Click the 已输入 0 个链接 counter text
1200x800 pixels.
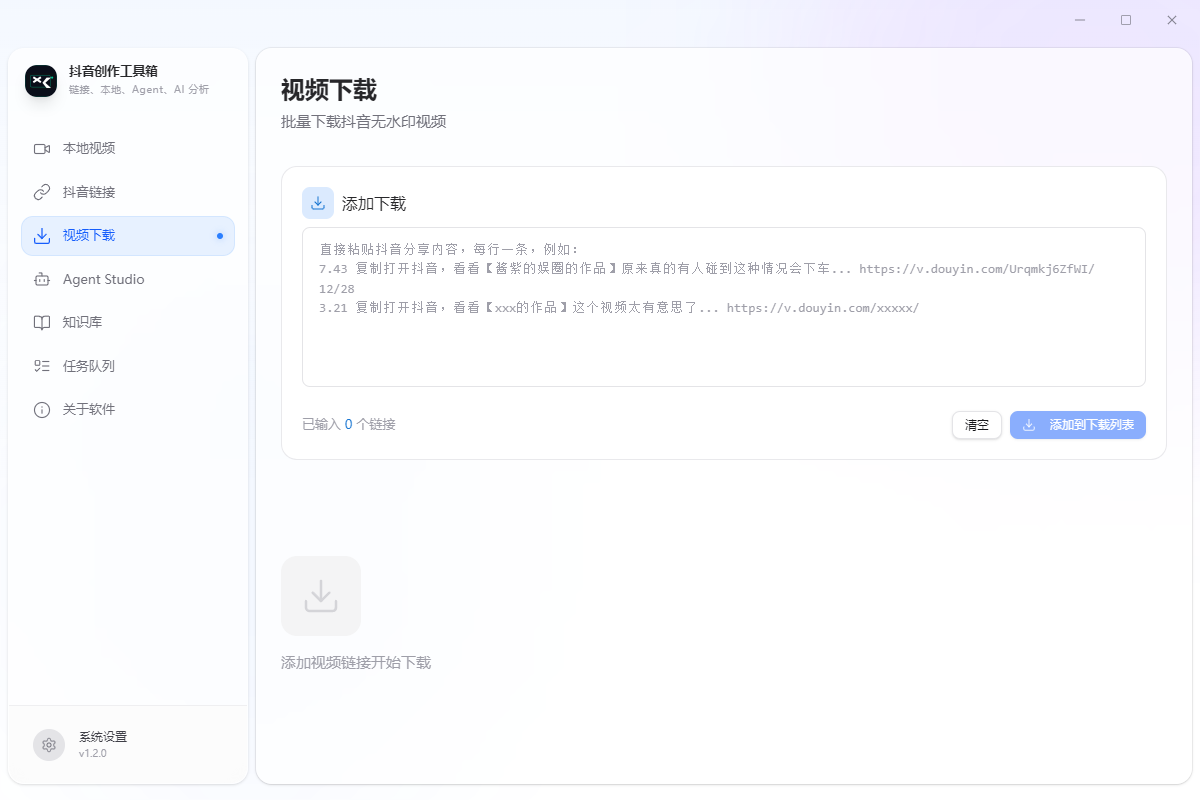[349, 424]
